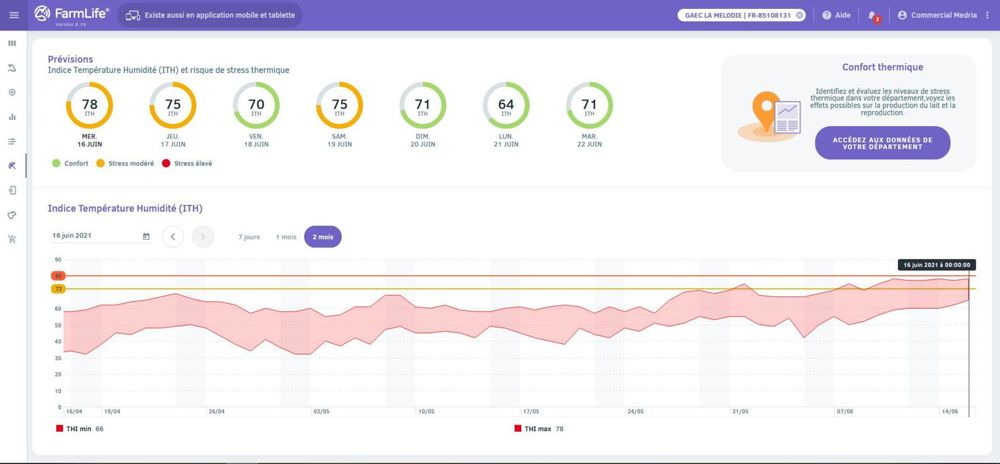Switch to the 1 mois view
The width and height of the screenshot is (1000, 464).
pyautogui.click(x=286, y=237)
